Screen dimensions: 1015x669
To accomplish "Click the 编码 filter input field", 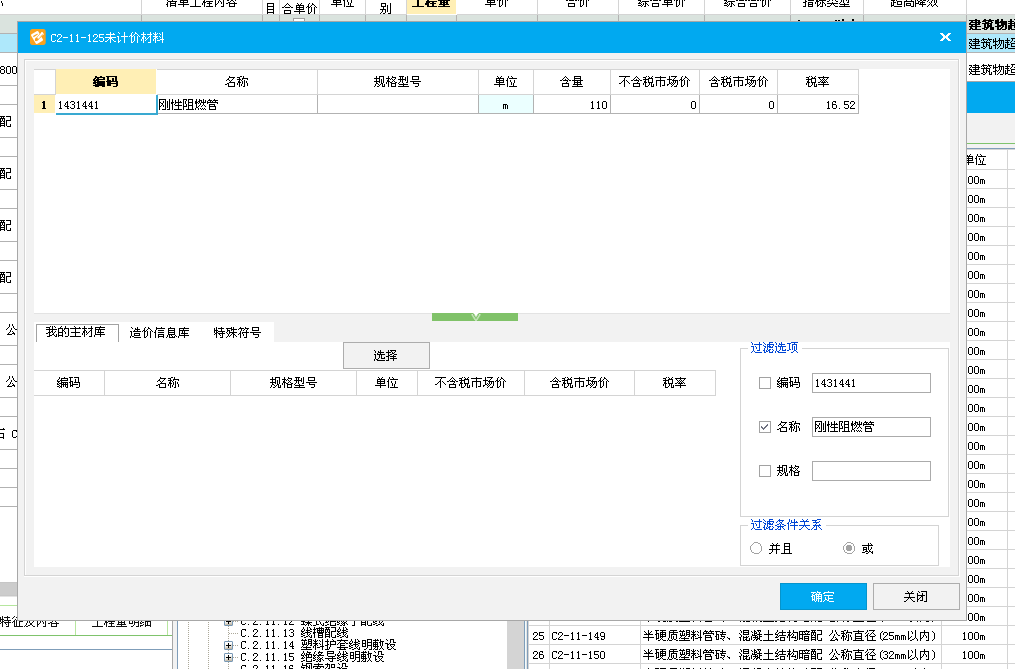I will [871, 383].
